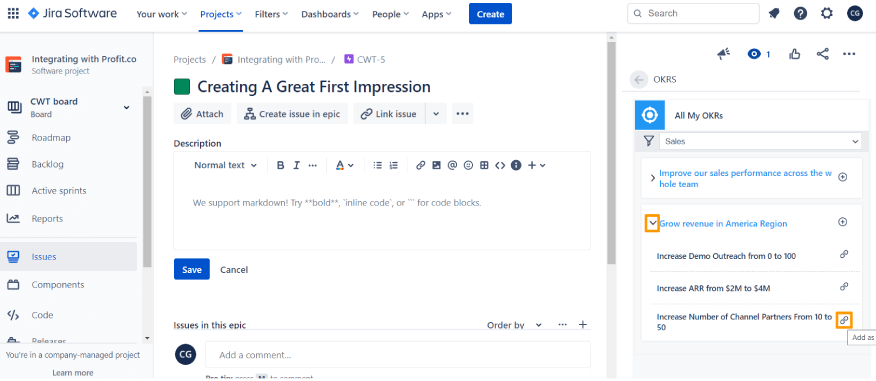Click the blue Create button
This screenshot has height=381, width=876.
pyautogui.click(x=490, y=14)
